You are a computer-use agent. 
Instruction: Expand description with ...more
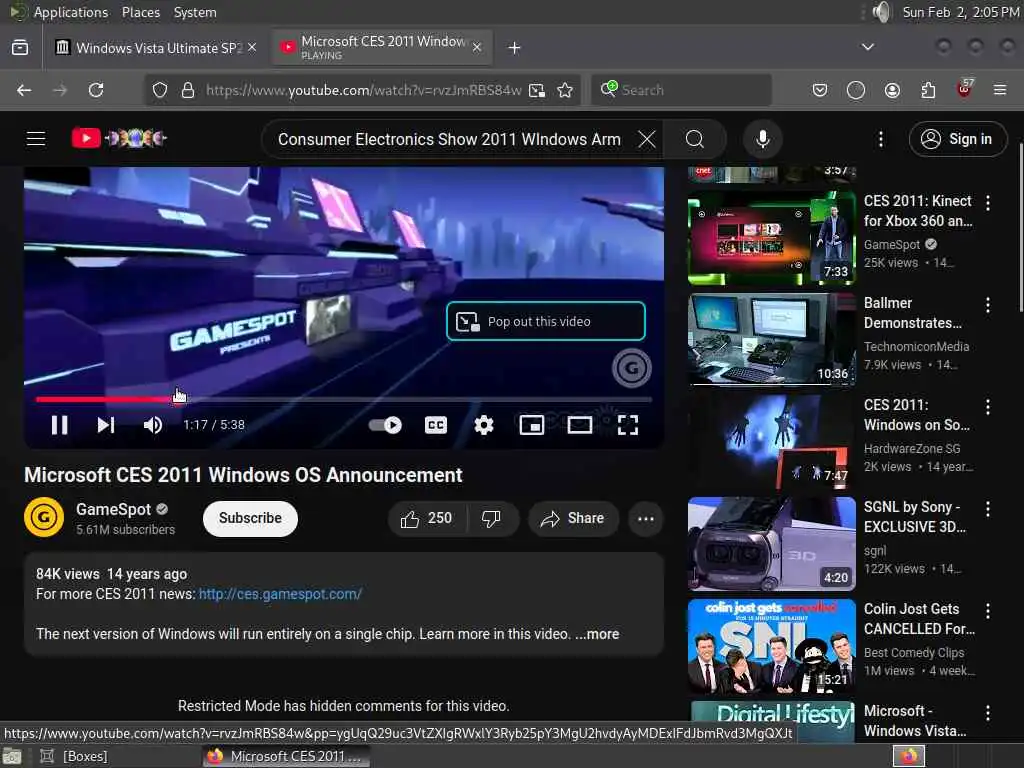point(597,634)
